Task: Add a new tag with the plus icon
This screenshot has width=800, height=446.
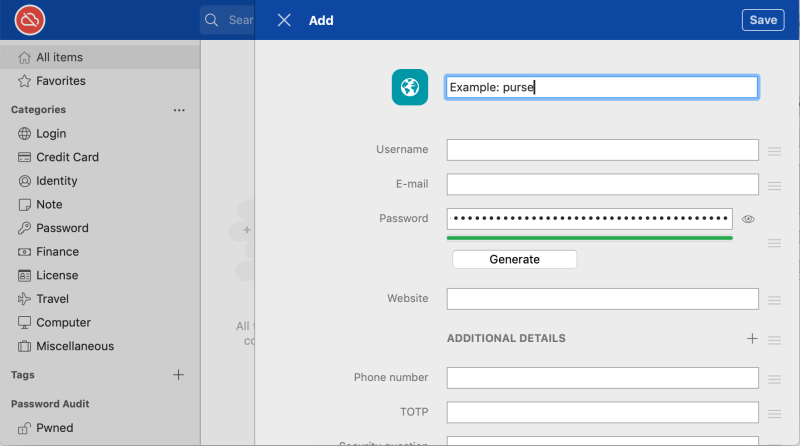Action: [178, 375]
